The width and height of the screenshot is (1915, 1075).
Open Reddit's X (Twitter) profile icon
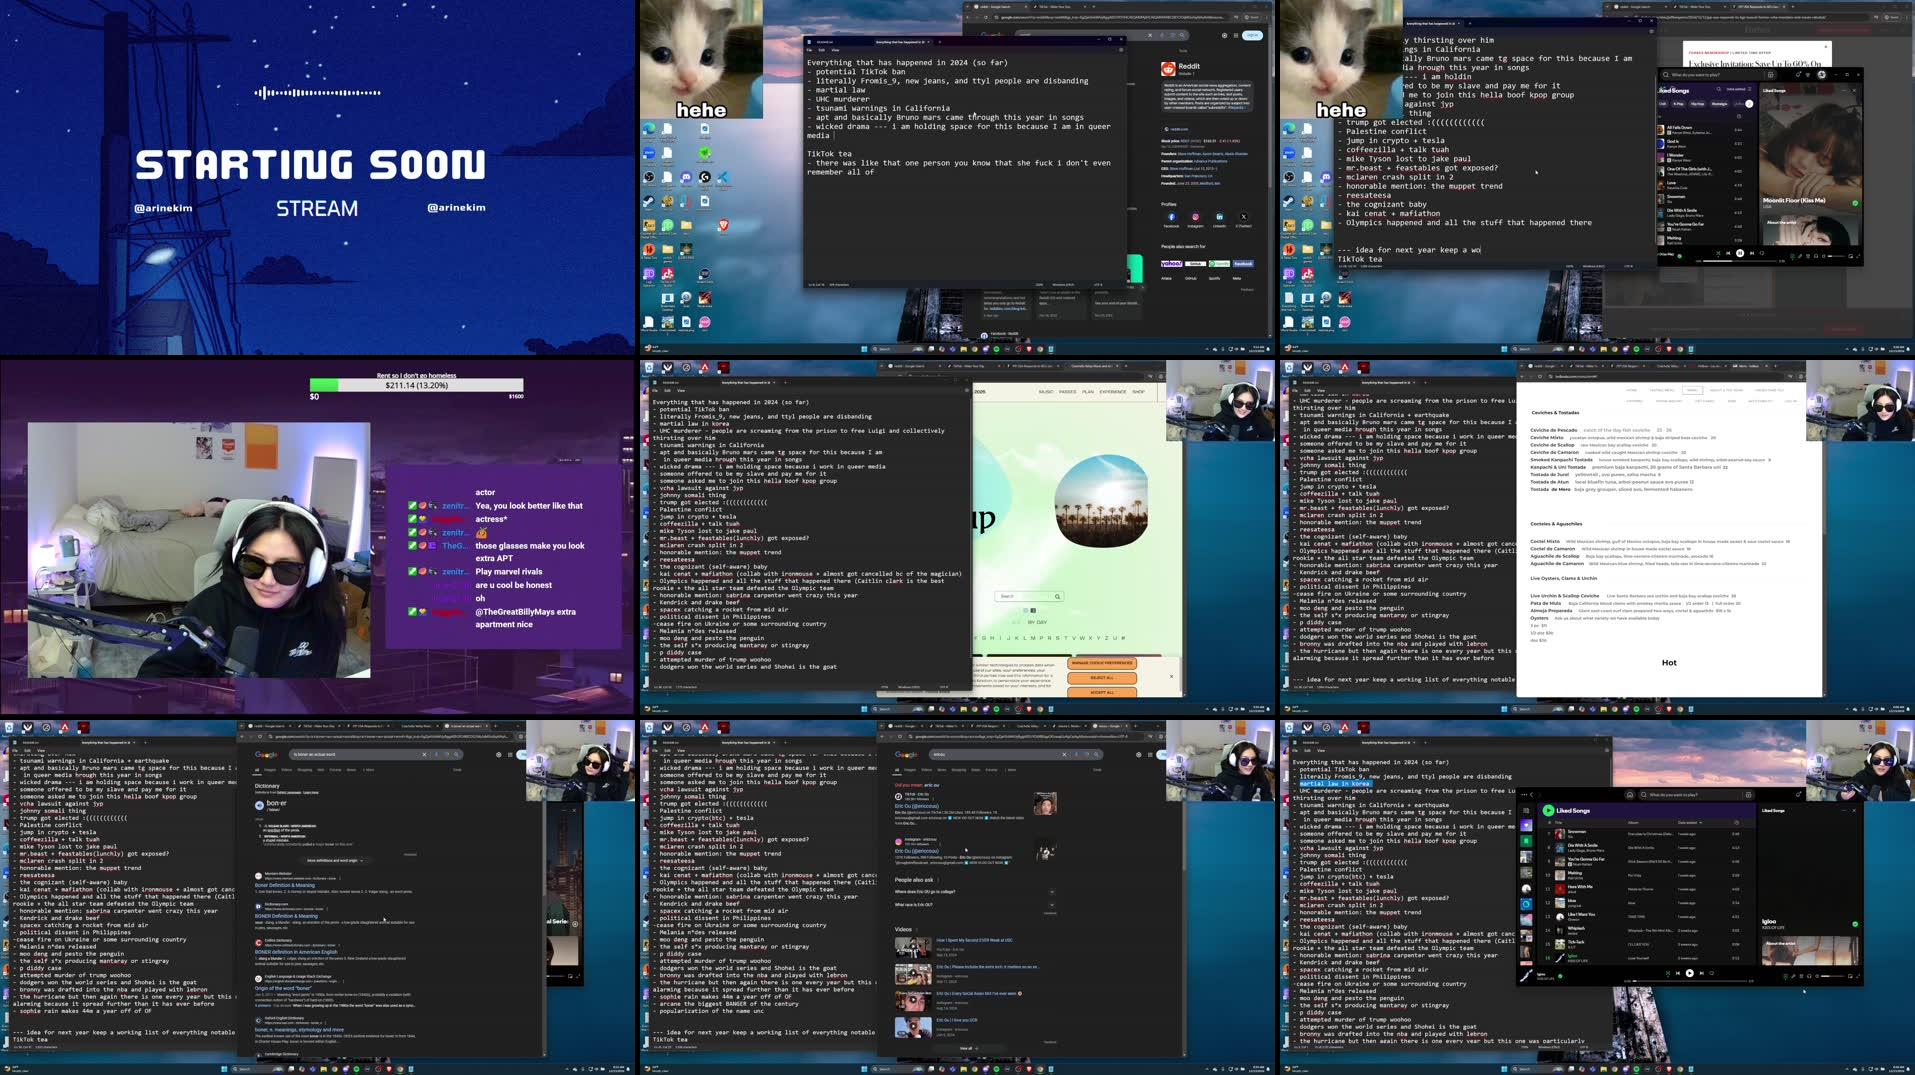1244,216
